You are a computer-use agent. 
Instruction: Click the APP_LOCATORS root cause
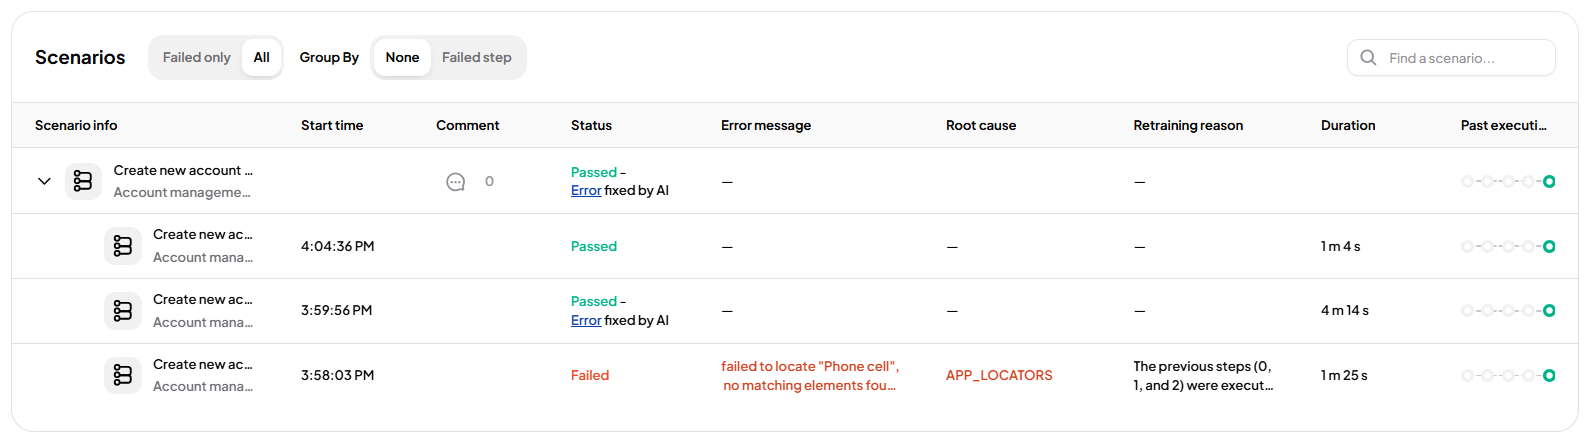pyautogui.click(x=999, y=376)
